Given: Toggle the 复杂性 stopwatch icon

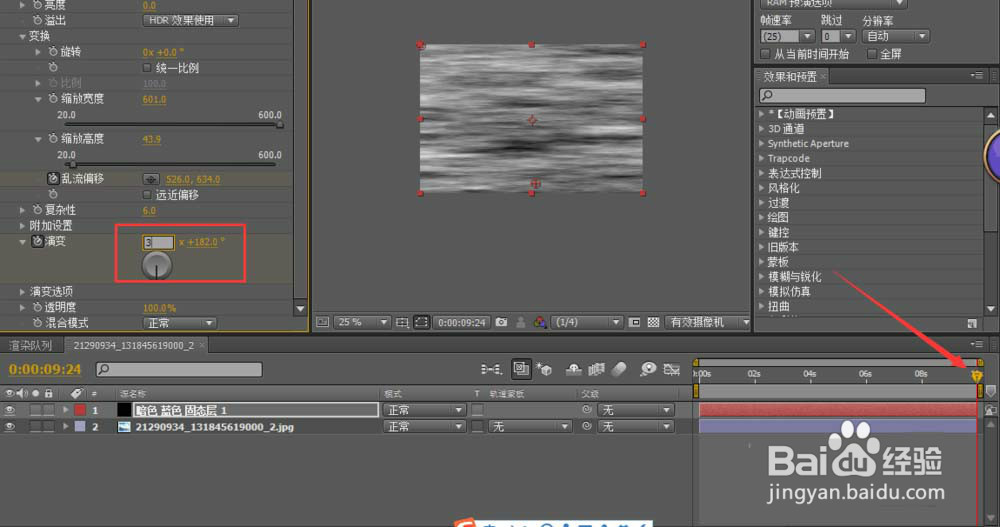Looking at the screenshot, I should [38, 210].
